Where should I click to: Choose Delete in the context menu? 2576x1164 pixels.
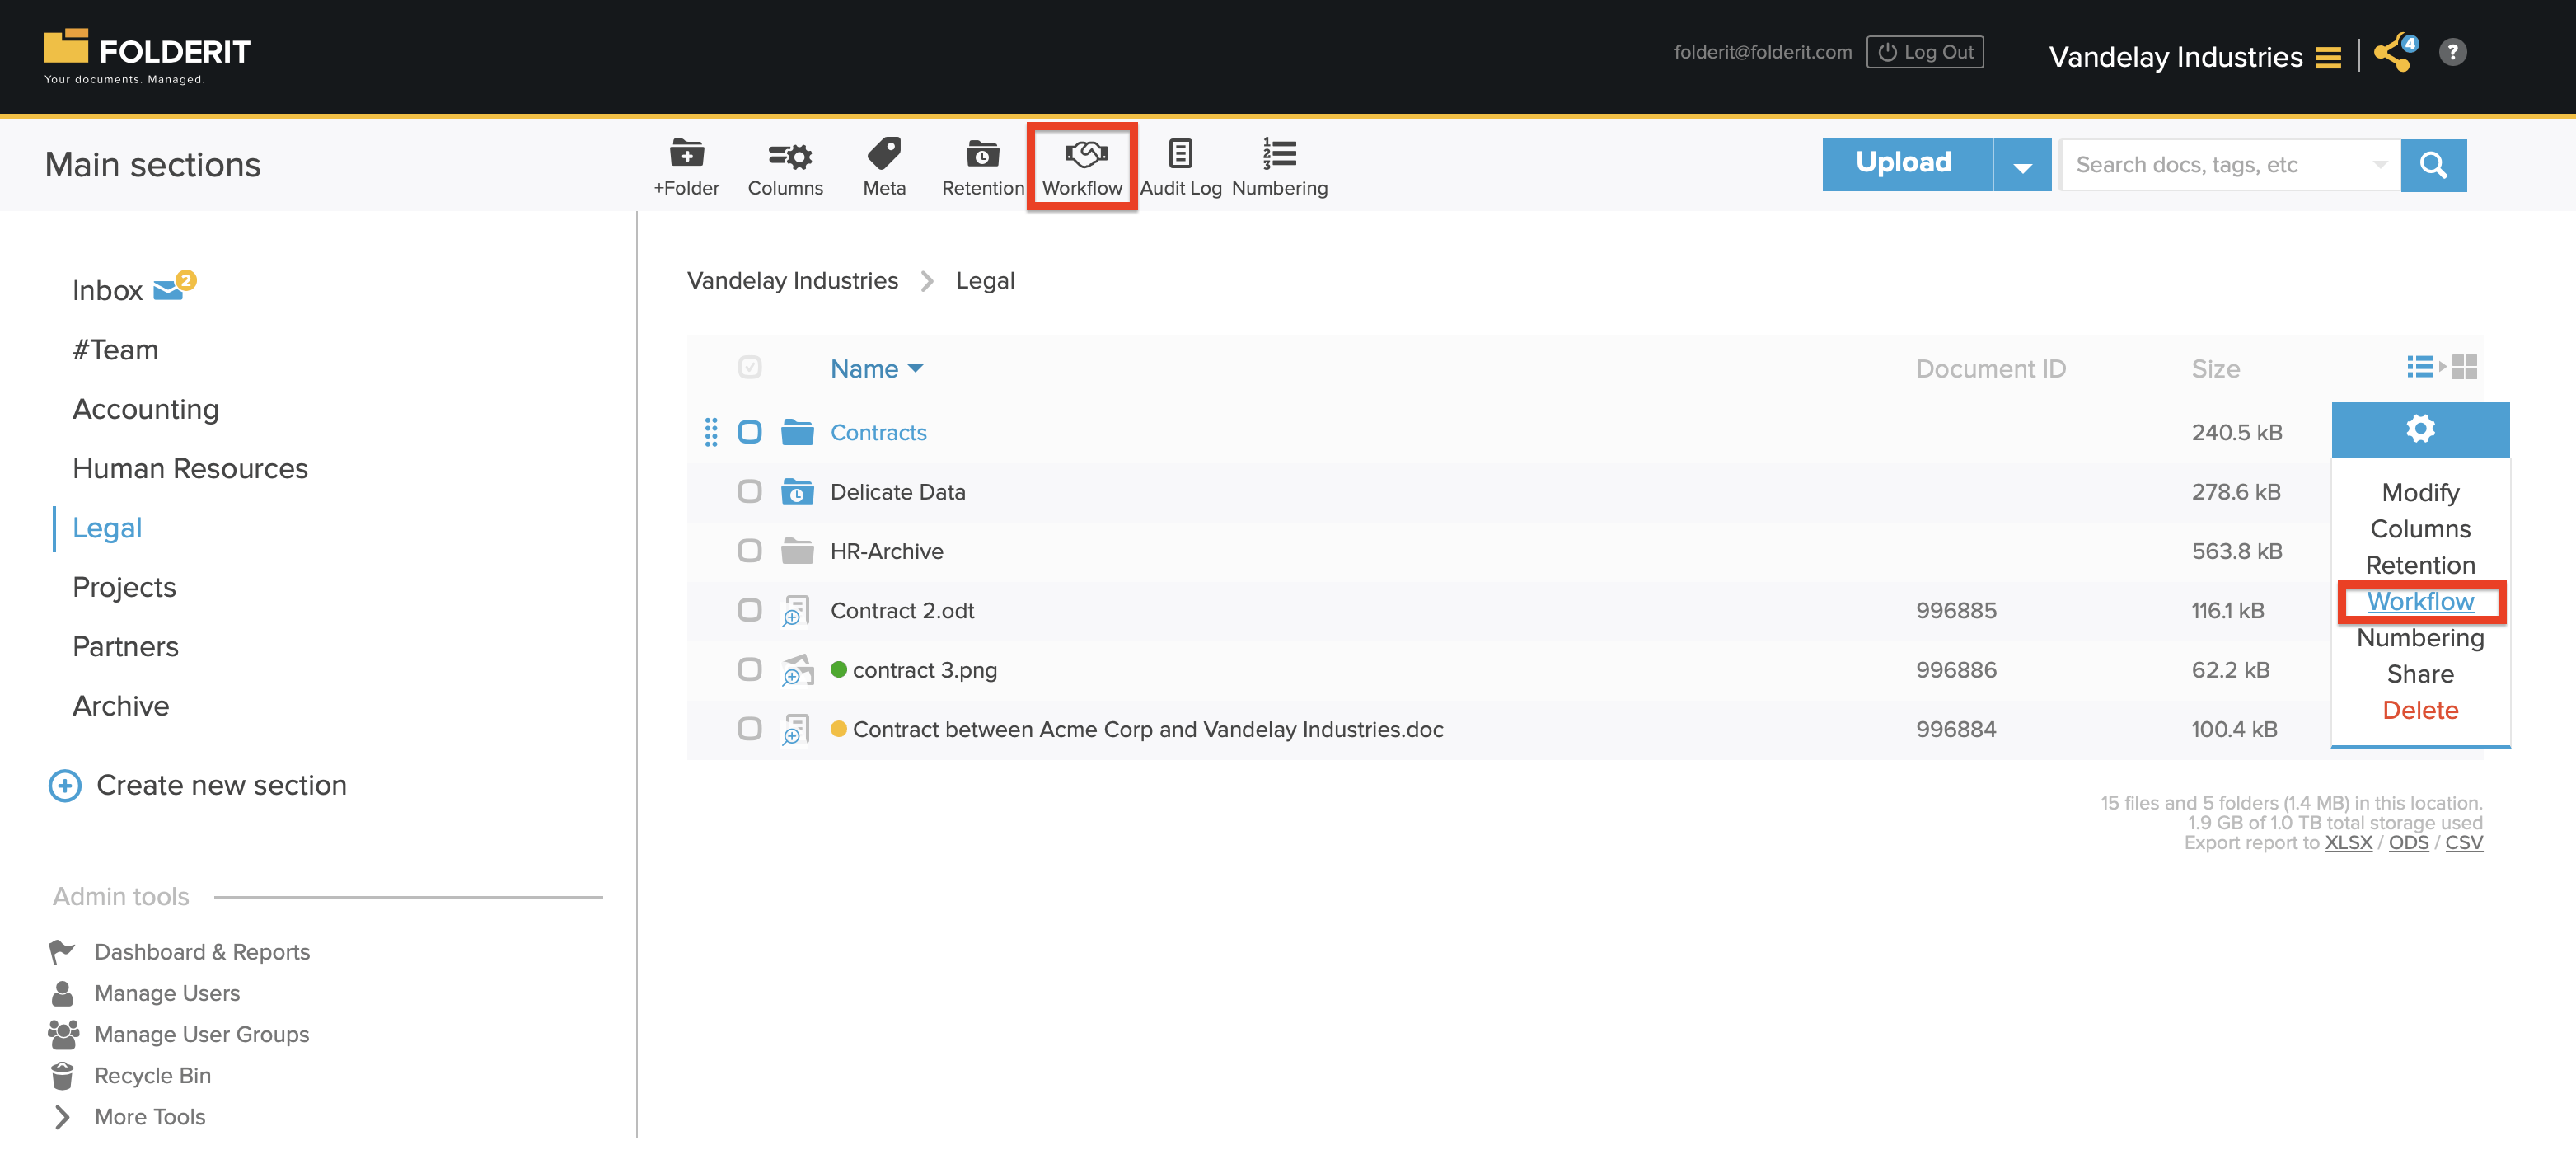click(2420, 711)
